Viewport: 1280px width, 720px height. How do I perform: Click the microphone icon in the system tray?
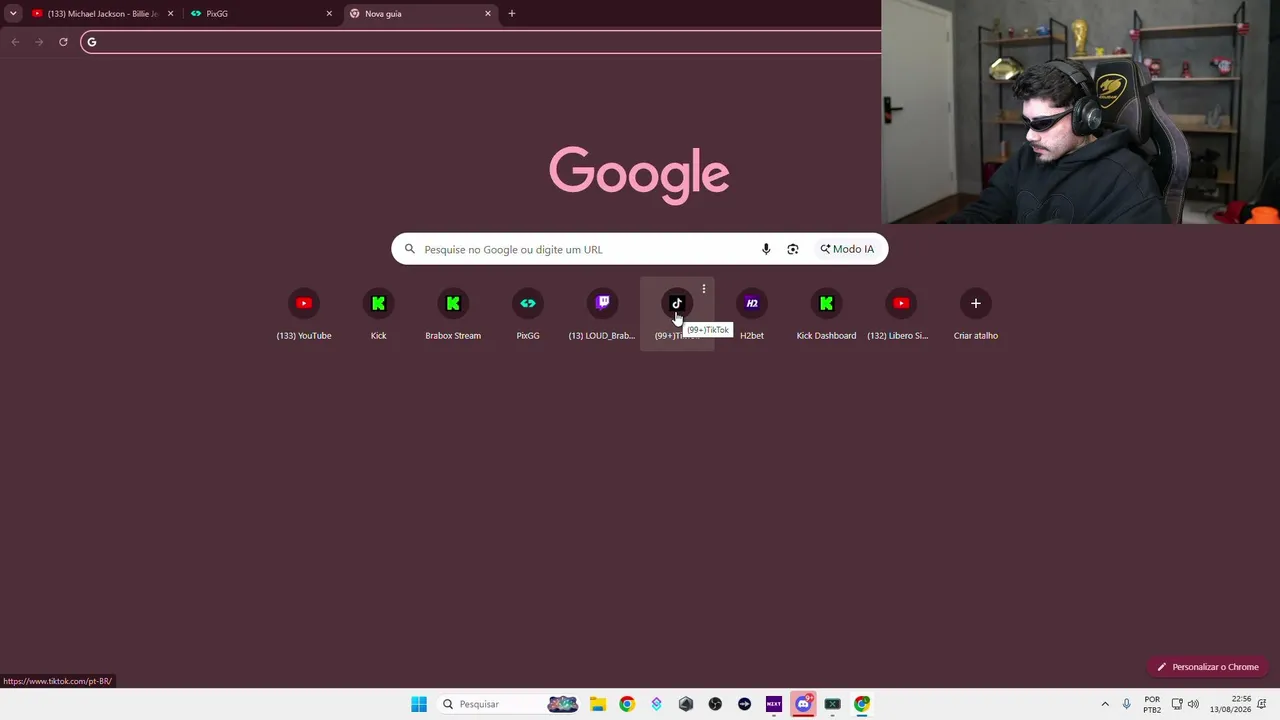1127,704
